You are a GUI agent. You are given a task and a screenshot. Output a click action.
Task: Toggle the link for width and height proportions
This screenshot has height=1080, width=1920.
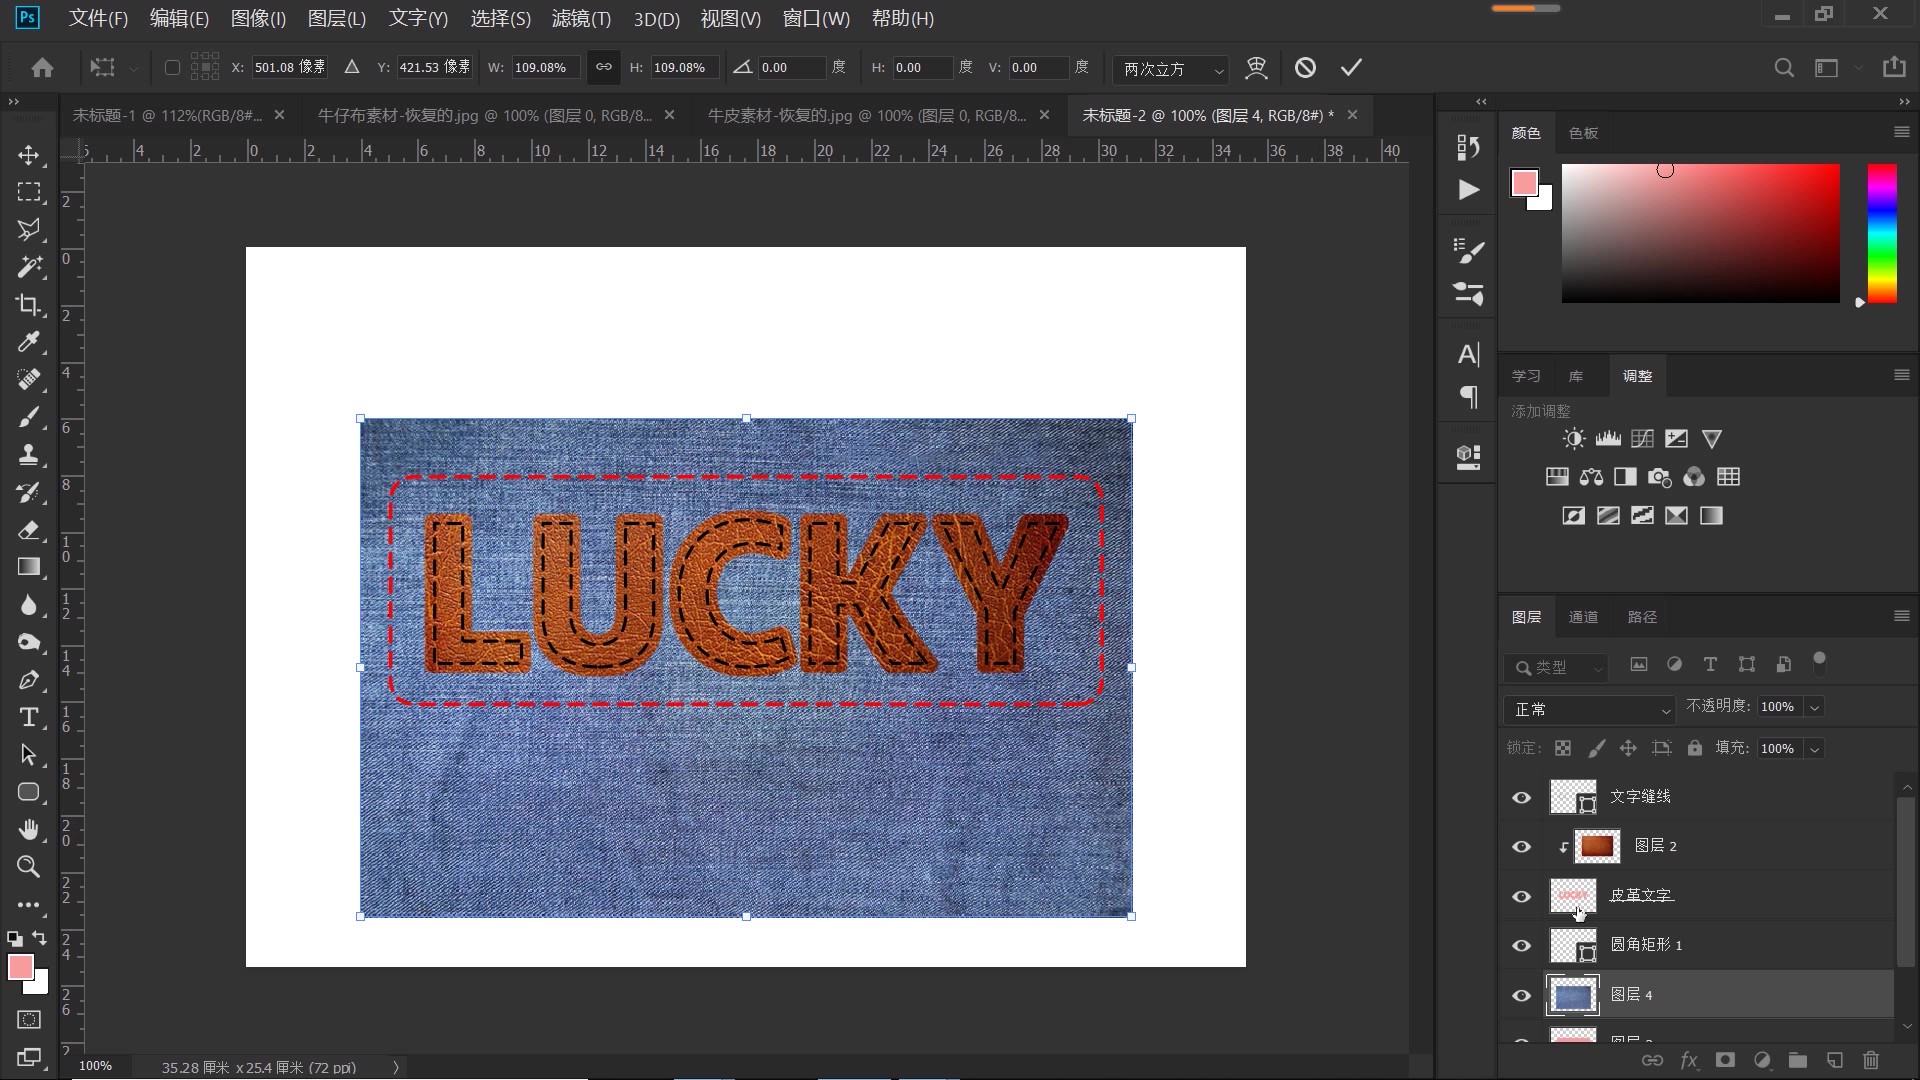point(603,67)
